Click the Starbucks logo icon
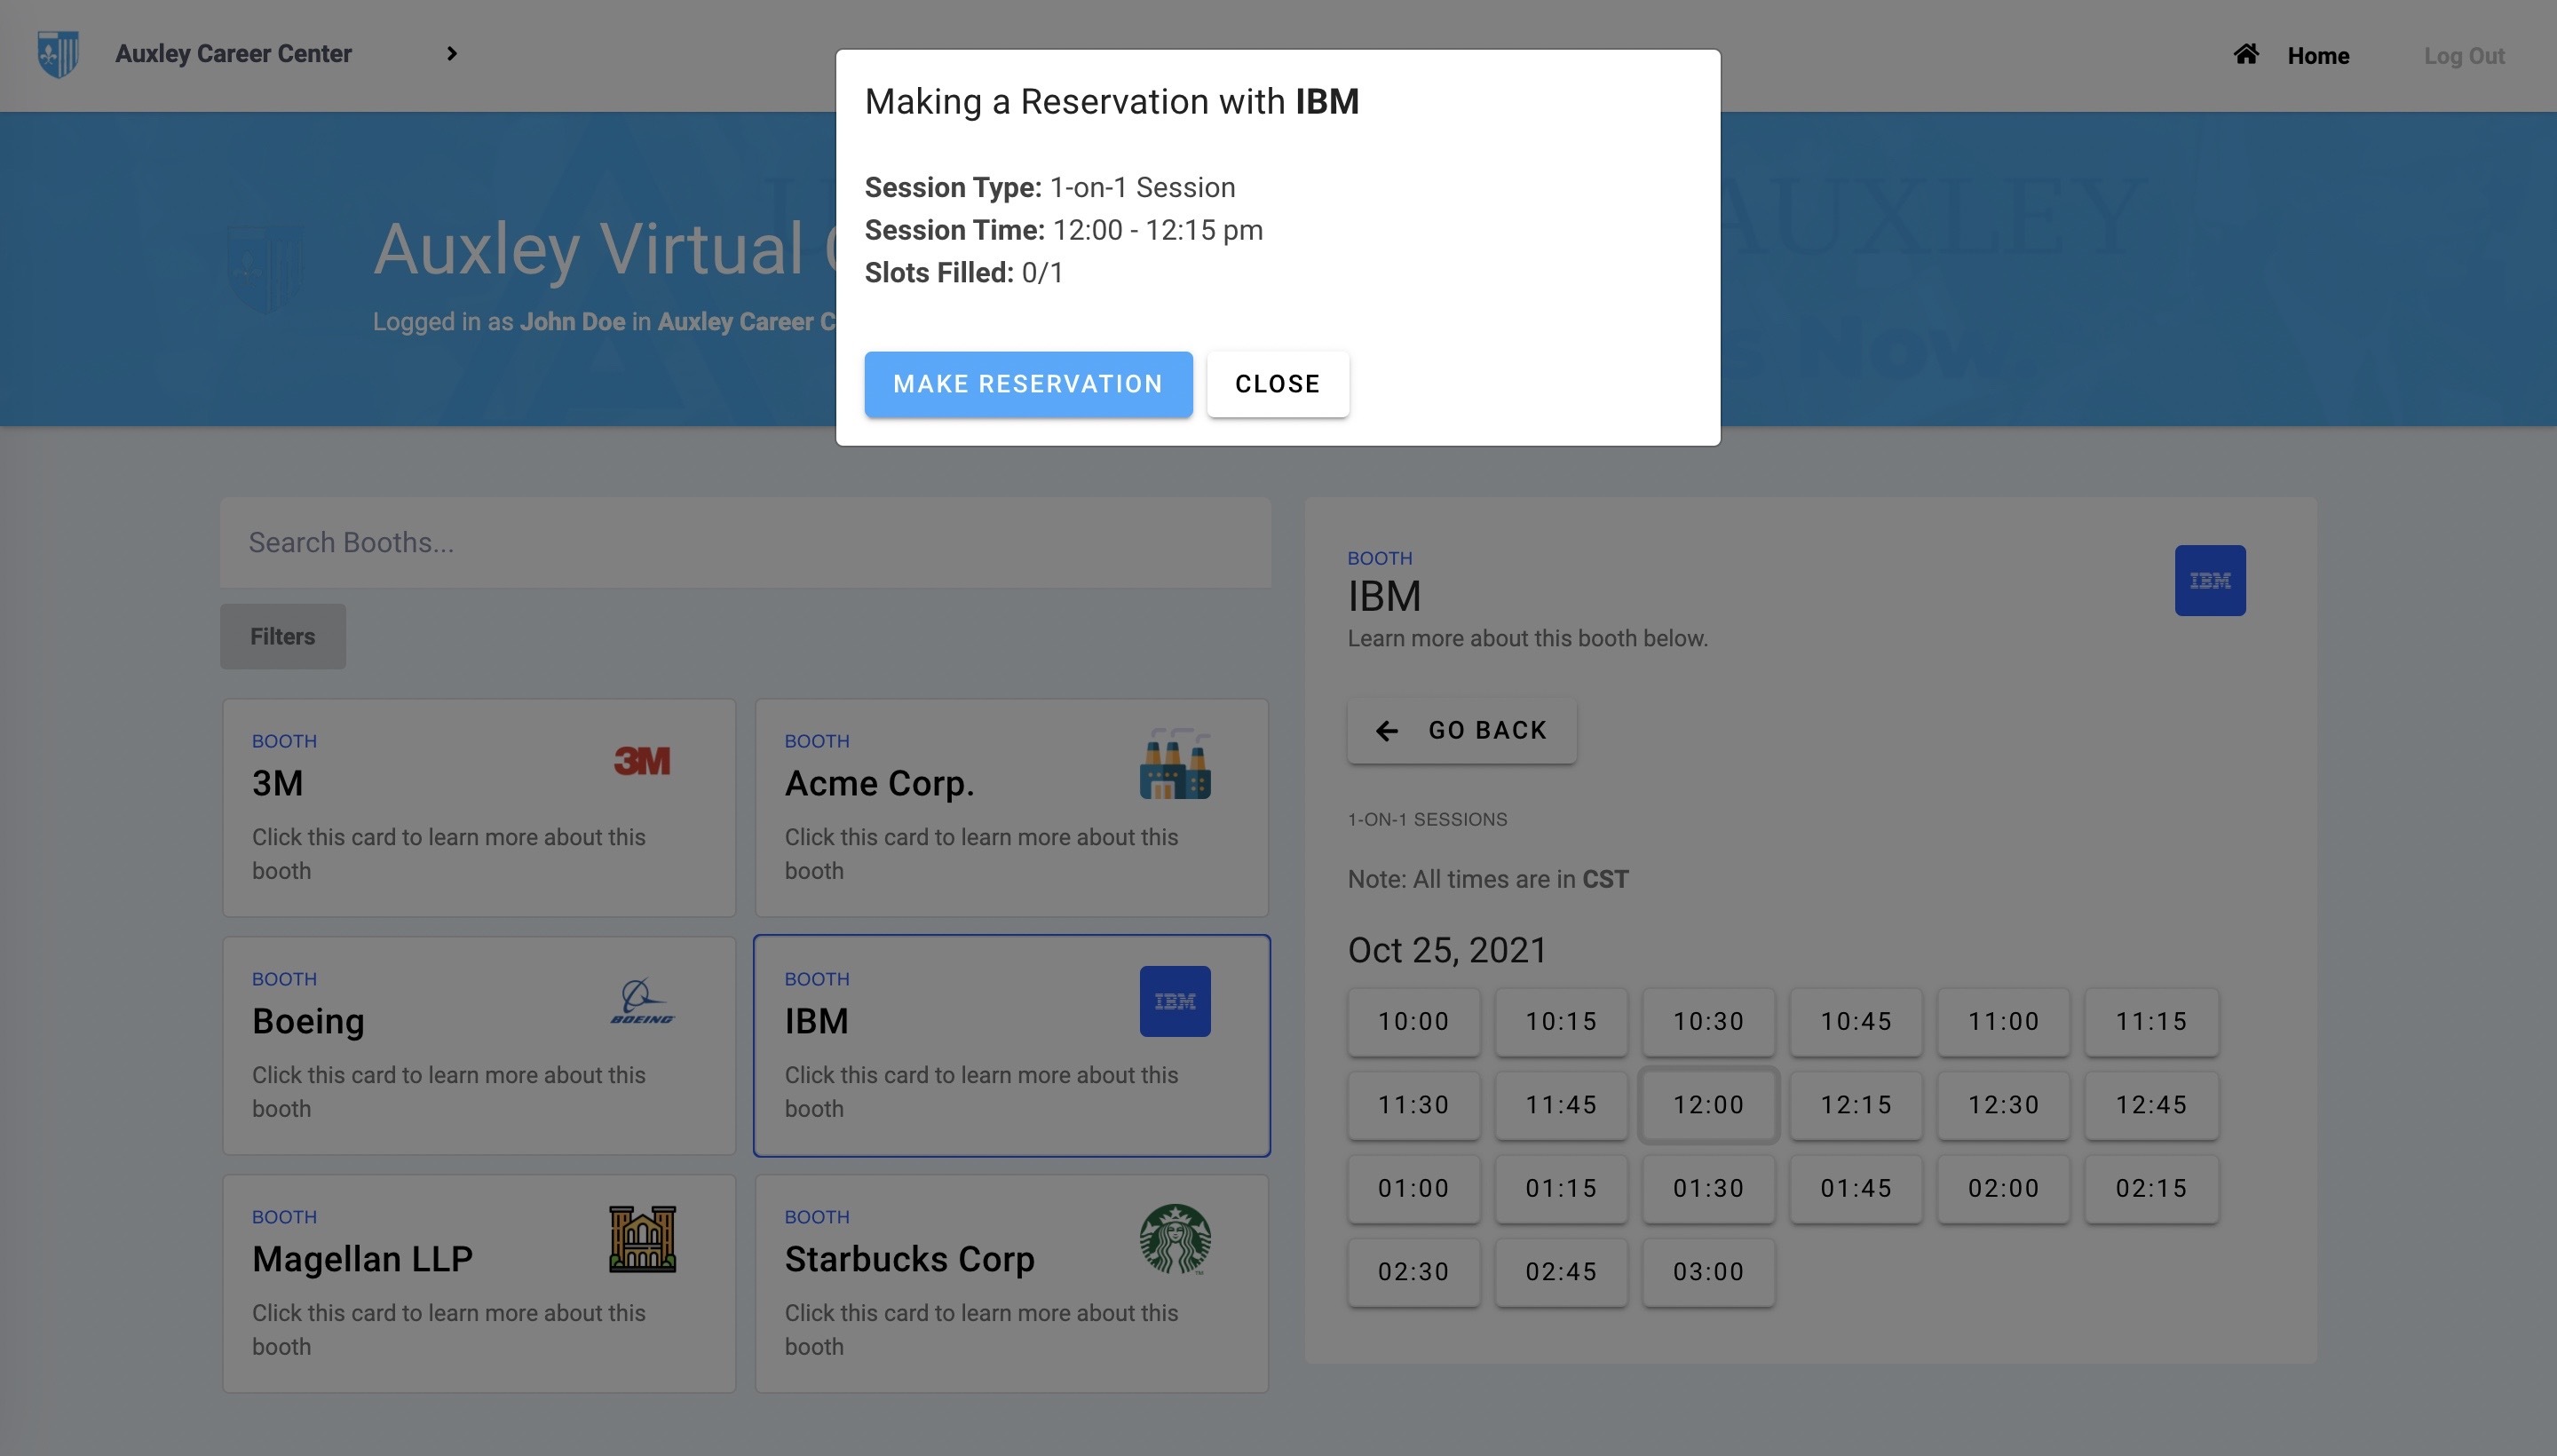The height and width of the screenshot is (1456, 2557). tap(1175, 1239)
